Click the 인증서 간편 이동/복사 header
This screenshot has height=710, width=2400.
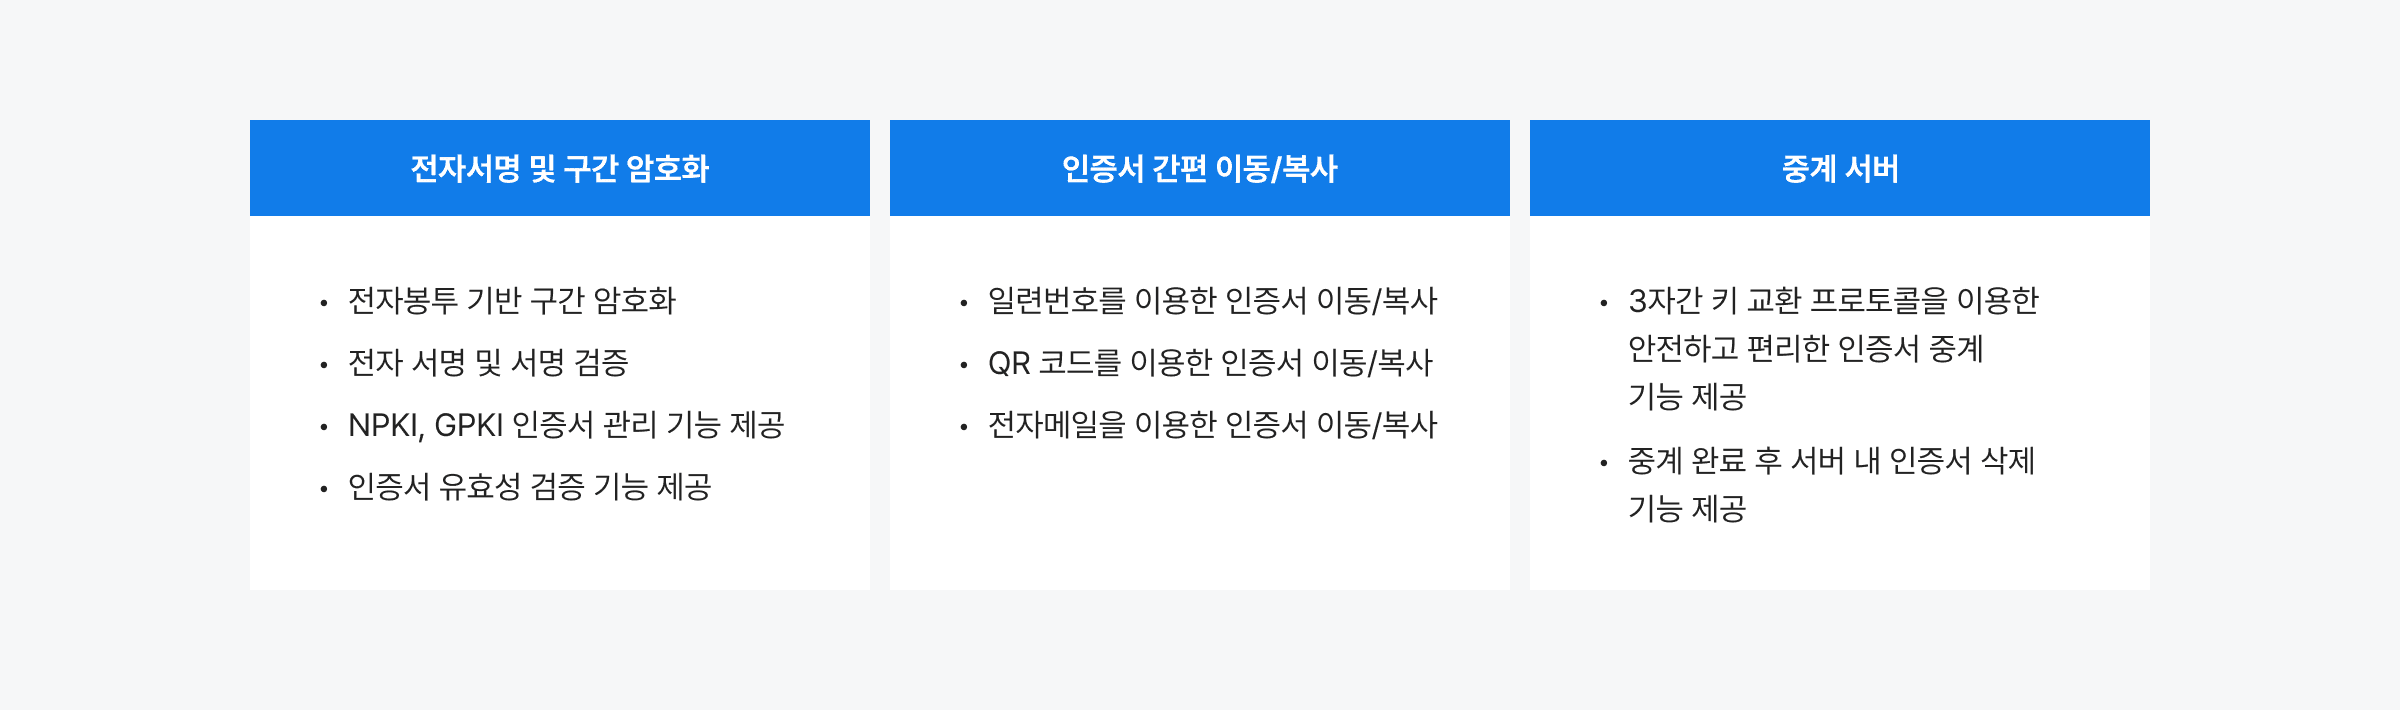click(x=1199, y=168)
